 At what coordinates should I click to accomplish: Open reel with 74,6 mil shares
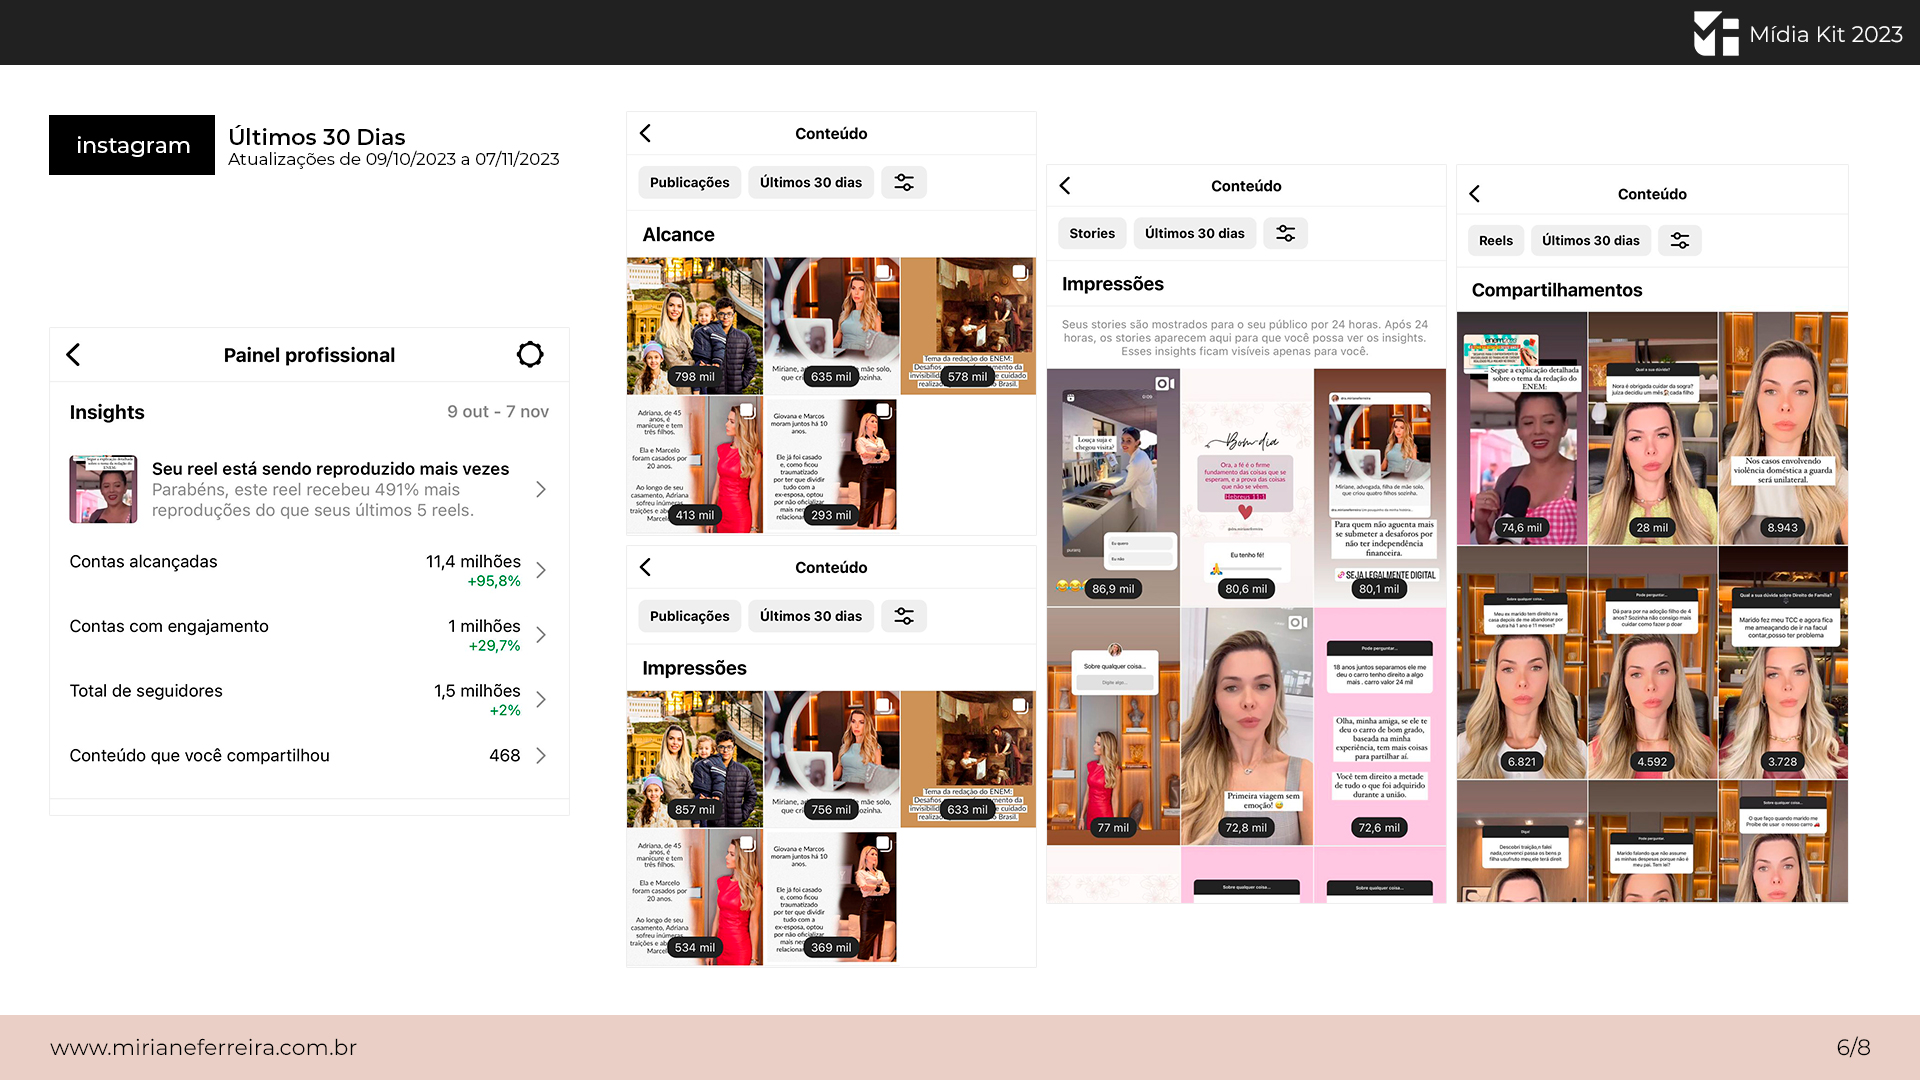(x=1522, y=428)
